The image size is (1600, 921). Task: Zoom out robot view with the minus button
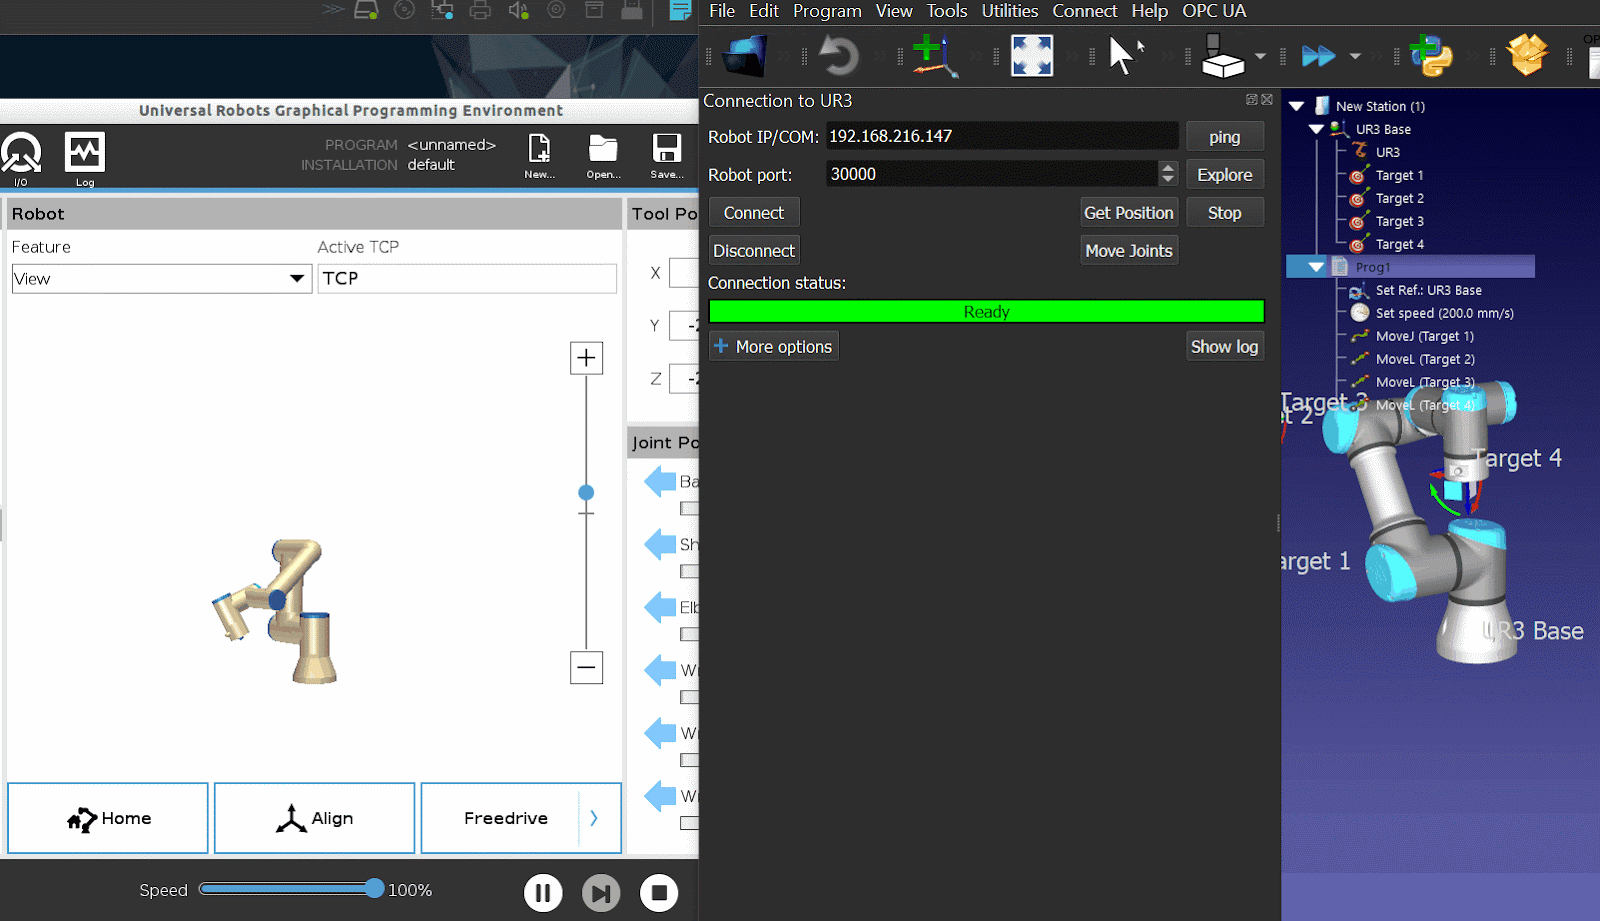click(586, 667)
